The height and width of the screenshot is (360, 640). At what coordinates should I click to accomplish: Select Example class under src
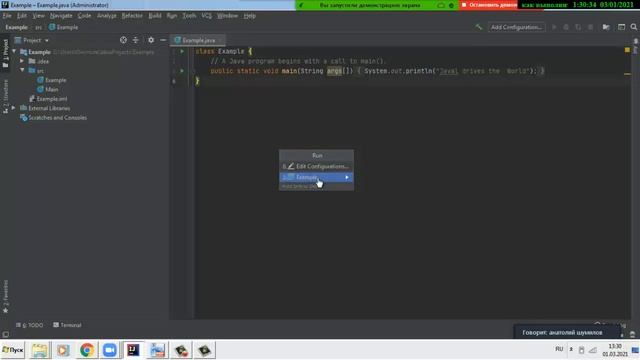click(52, 80)
